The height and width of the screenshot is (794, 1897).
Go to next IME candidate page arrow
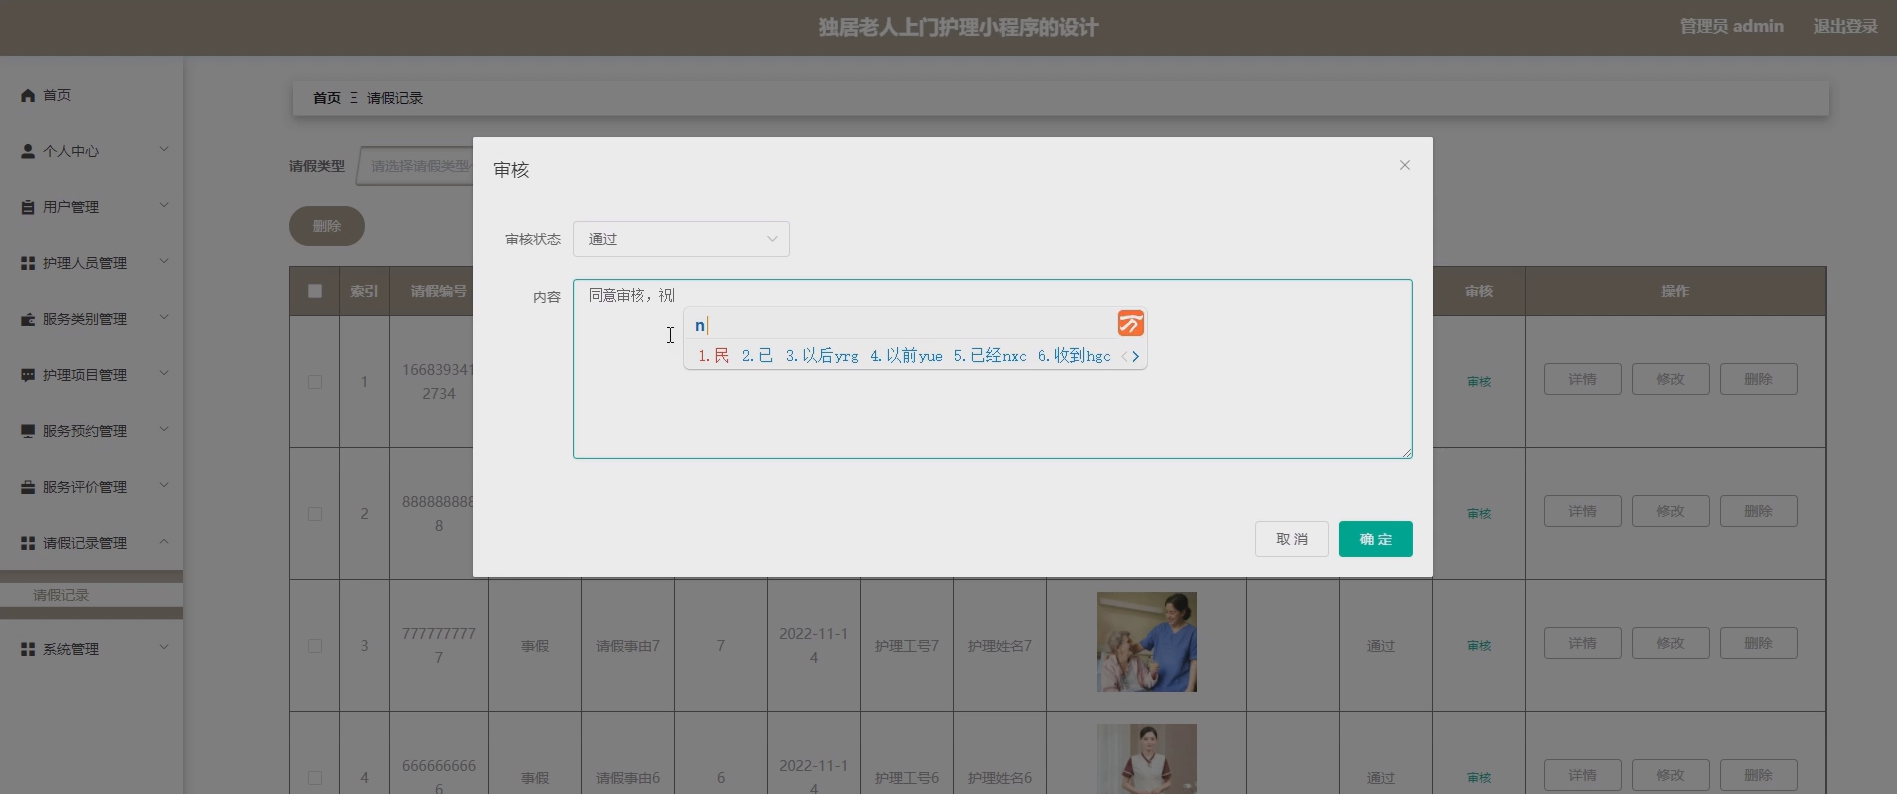1136,356
